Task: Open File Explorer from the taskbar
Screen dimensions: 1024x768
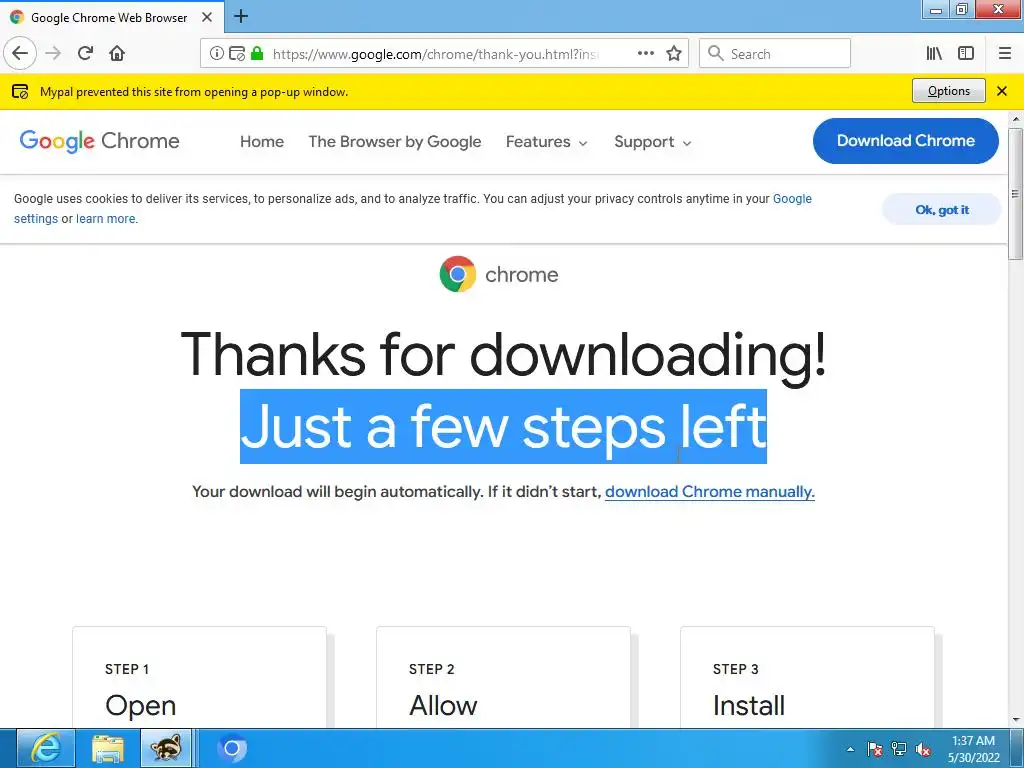Action: pyautogui.click(x=108, y=748)
